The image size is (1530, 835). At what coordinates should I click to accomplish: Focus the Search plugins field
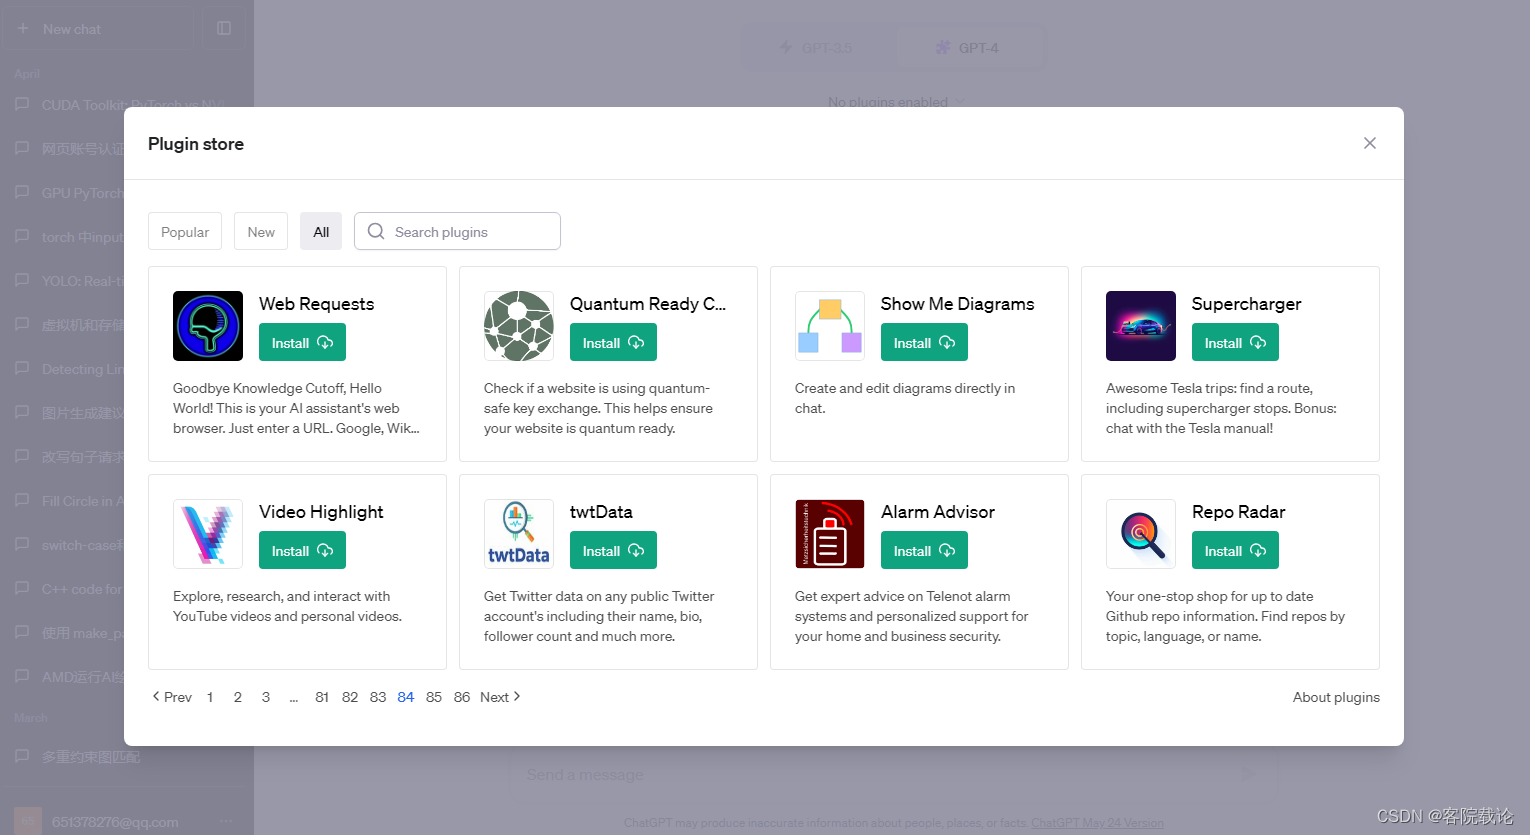pyautogui.click(x=457, y=231)
